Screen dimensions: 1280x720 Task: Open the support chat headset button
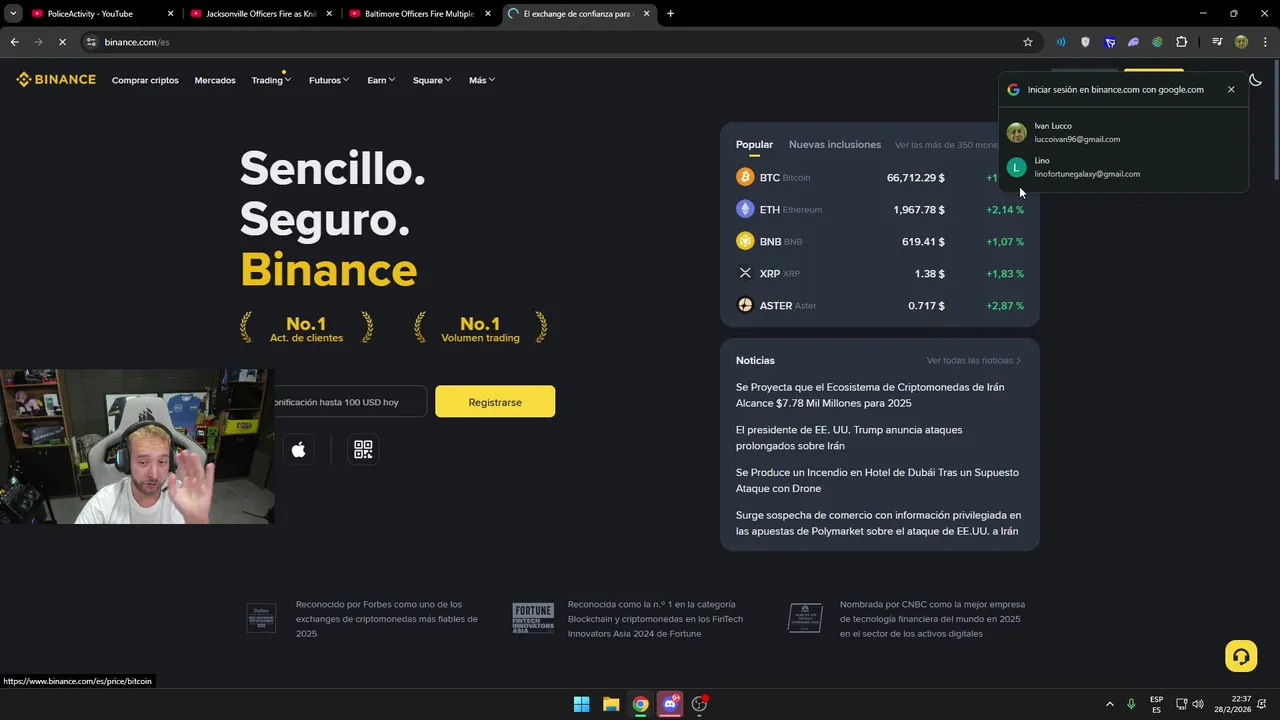(x=1241, y=656)
